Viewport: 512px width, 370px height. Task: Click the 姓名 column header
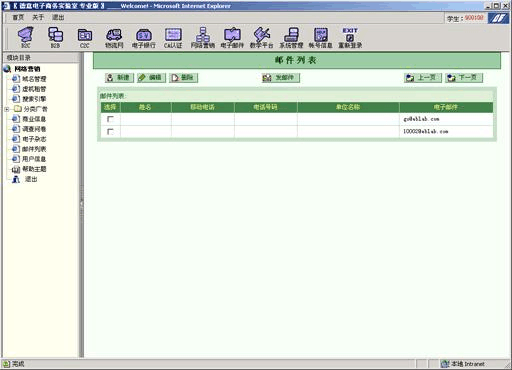(x=146, y=107)
